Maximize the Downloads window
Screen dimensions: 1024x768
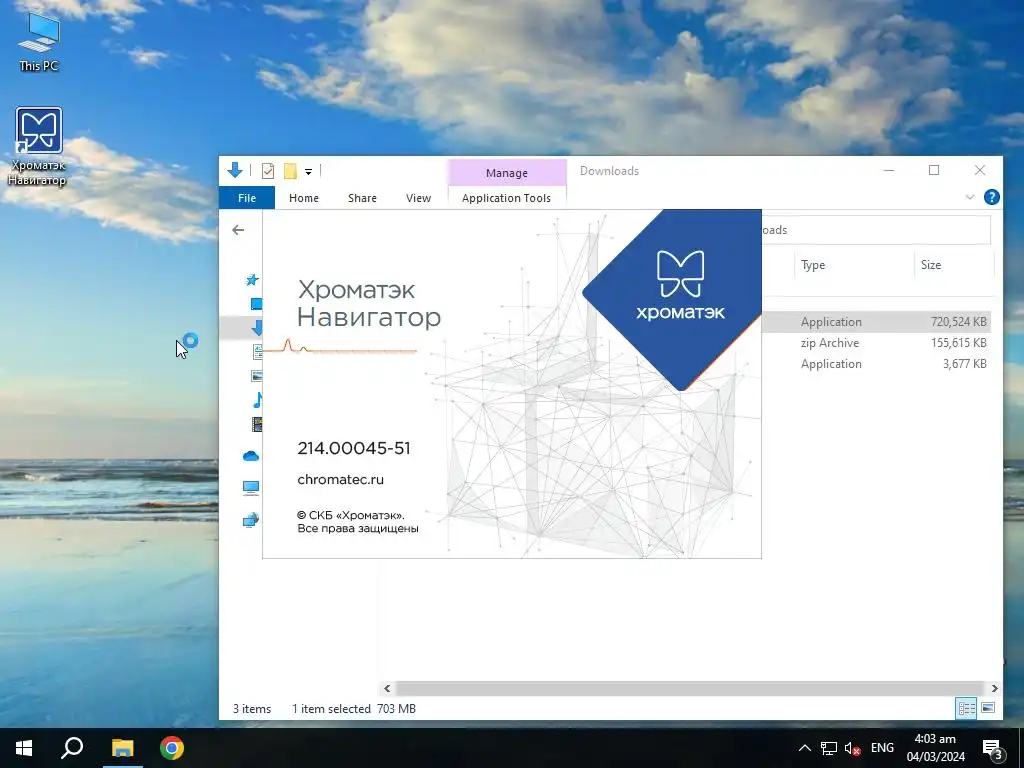934,170
